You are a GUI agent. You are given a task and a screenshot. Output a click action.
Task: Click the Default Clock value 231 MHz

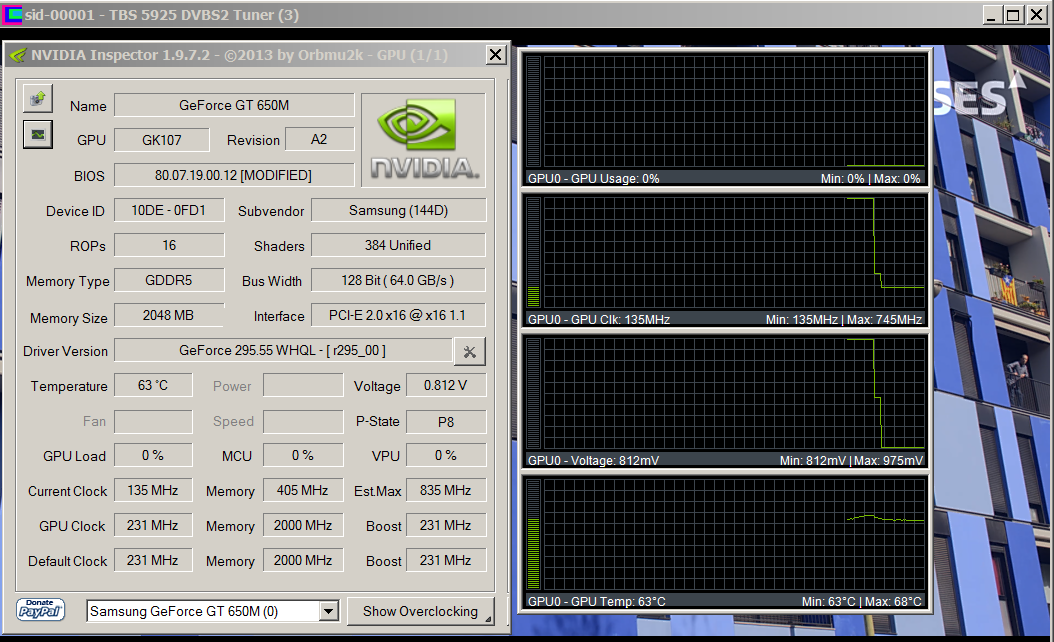coord(153,560)
